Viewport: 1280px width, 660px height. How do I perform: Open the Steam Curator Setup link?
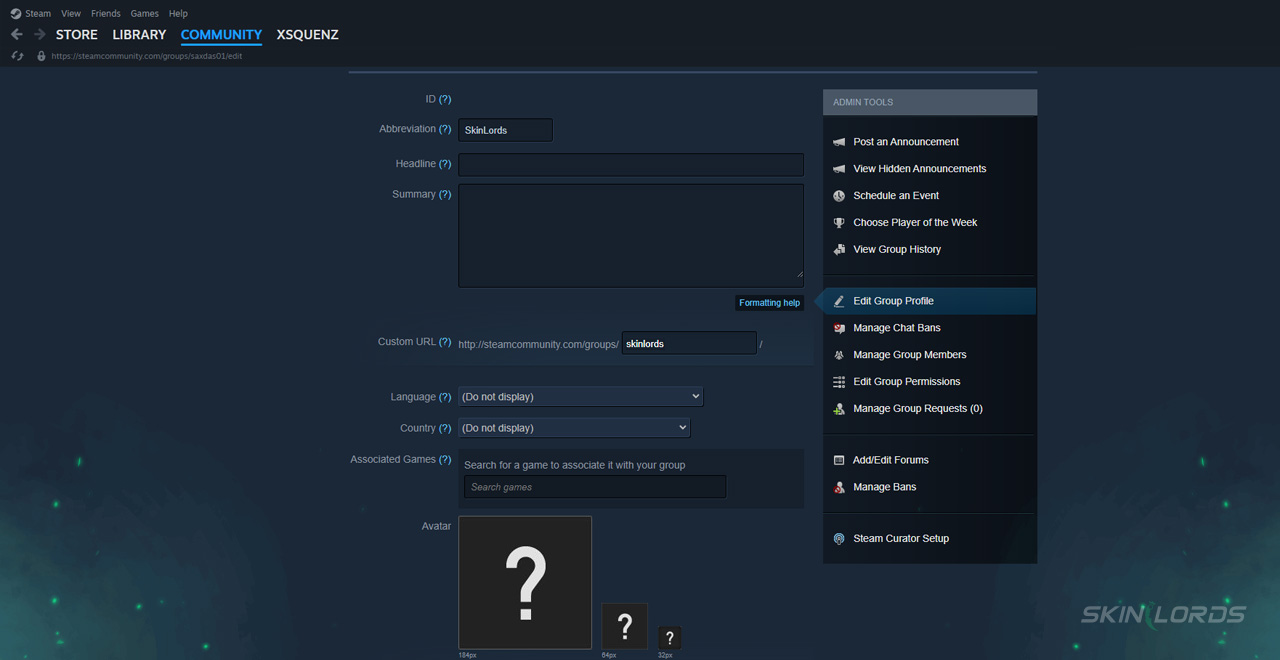point(901,539)
